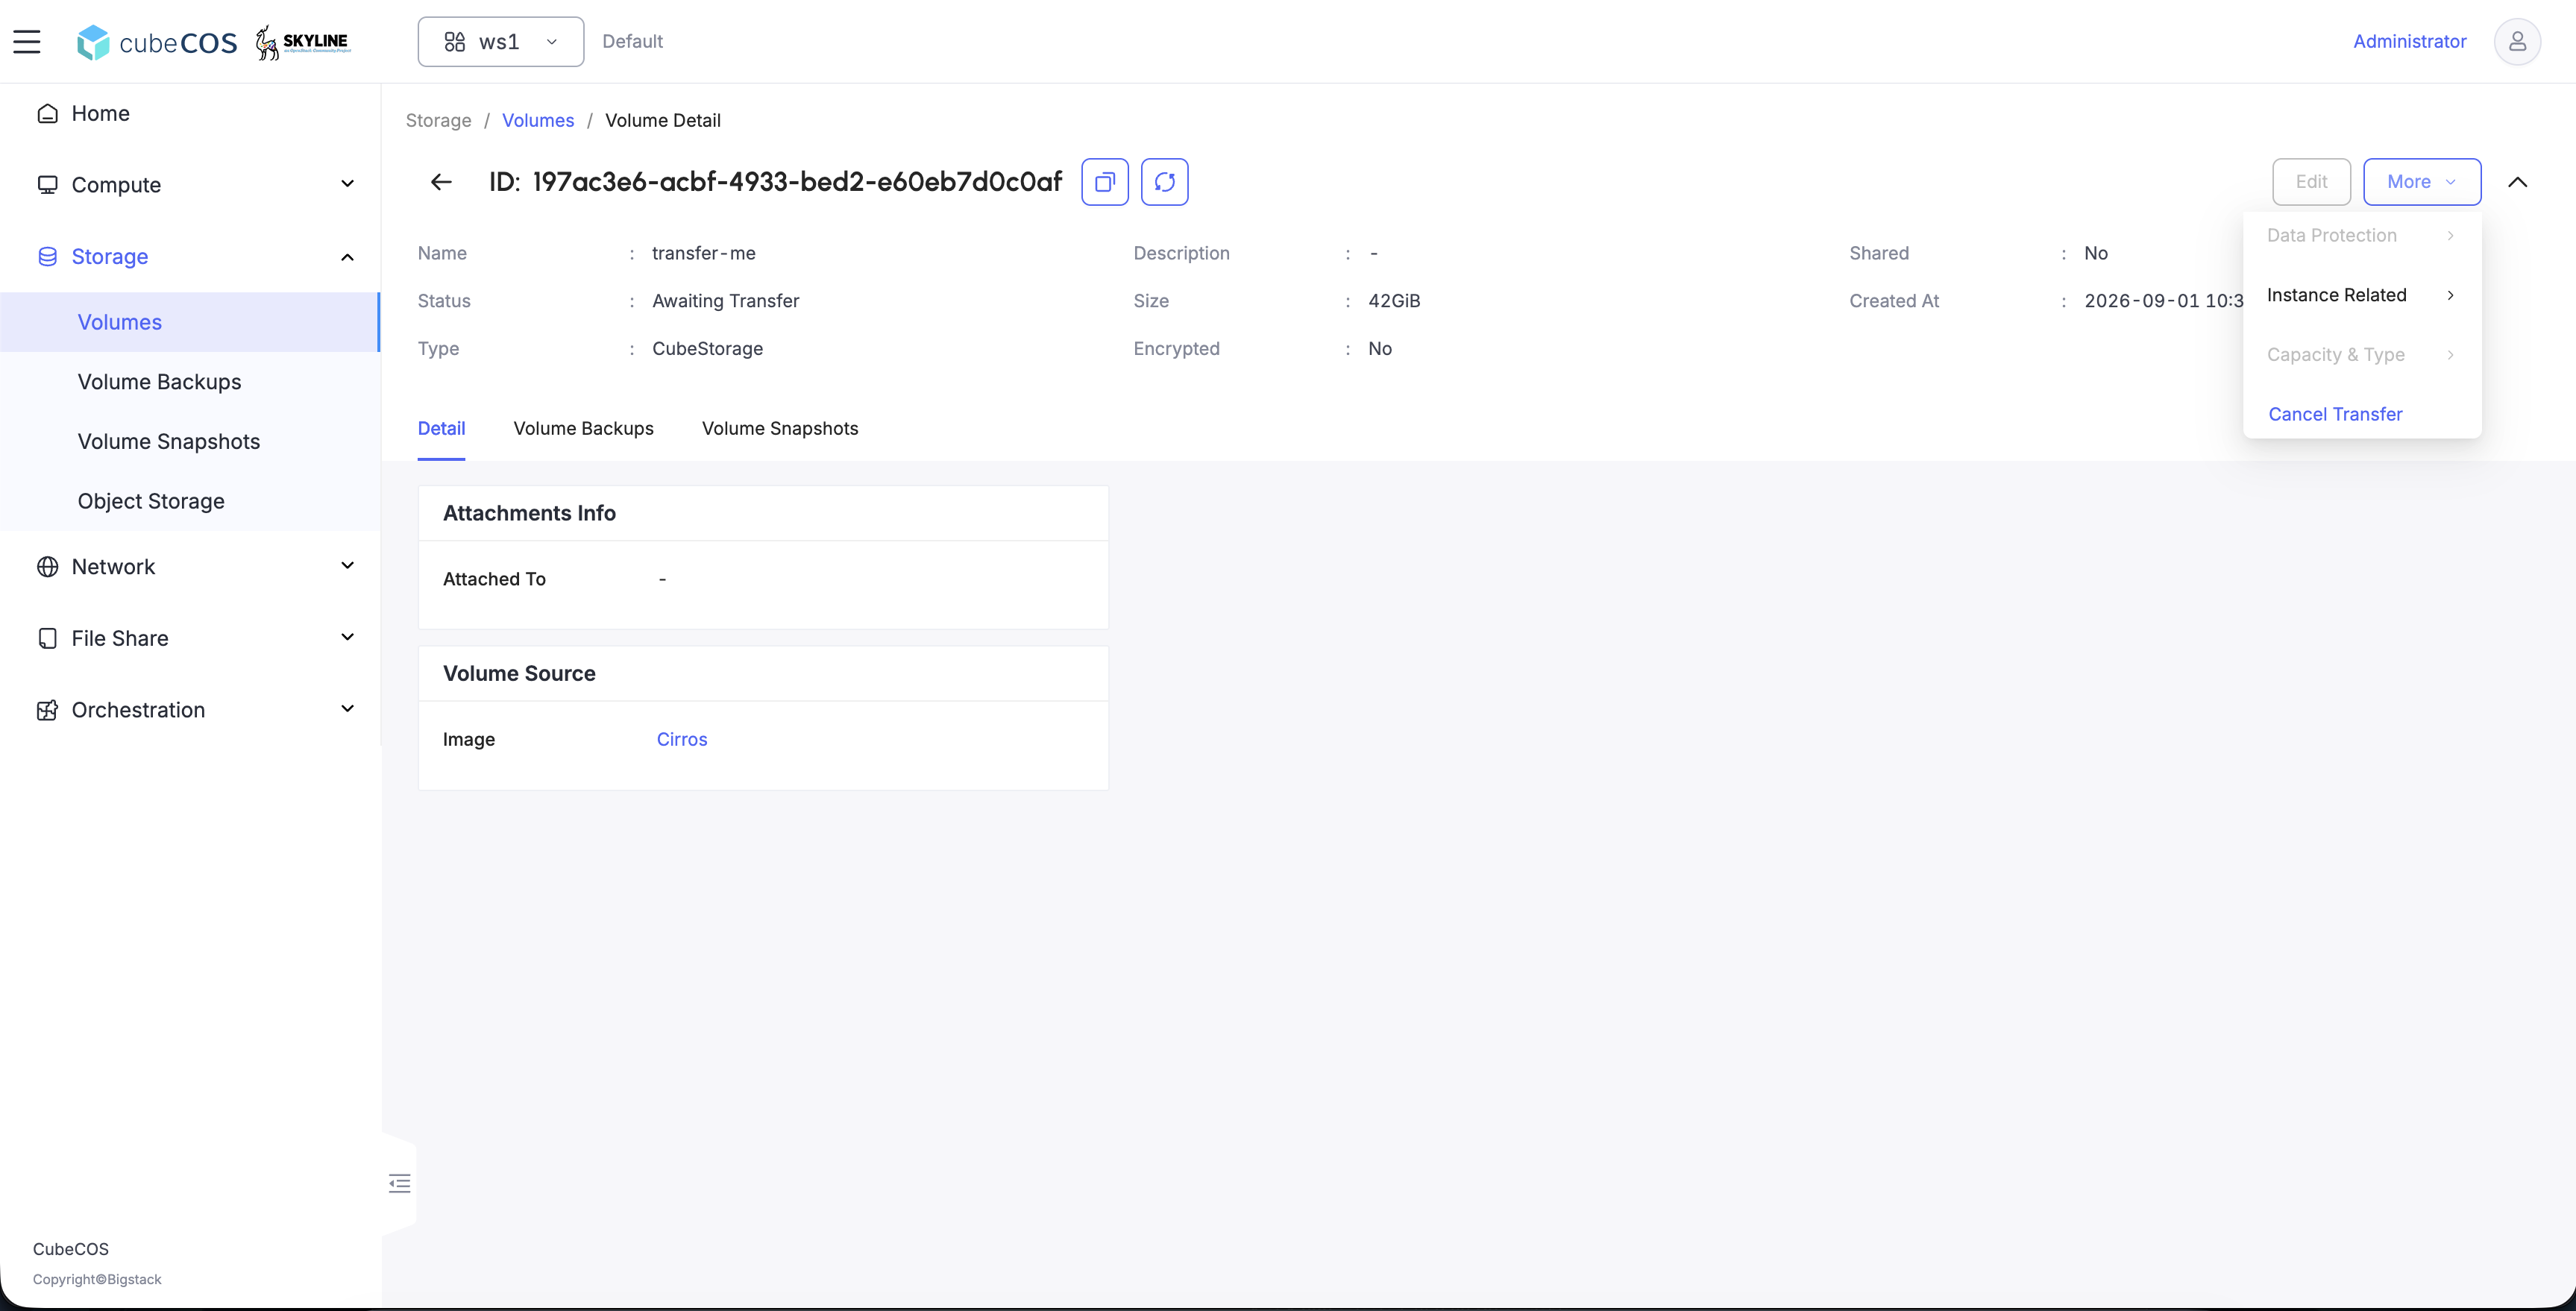This screenshot has width=2576, height=1311.
Task: Click the Compute monitor icon
Action: (47, 185)
